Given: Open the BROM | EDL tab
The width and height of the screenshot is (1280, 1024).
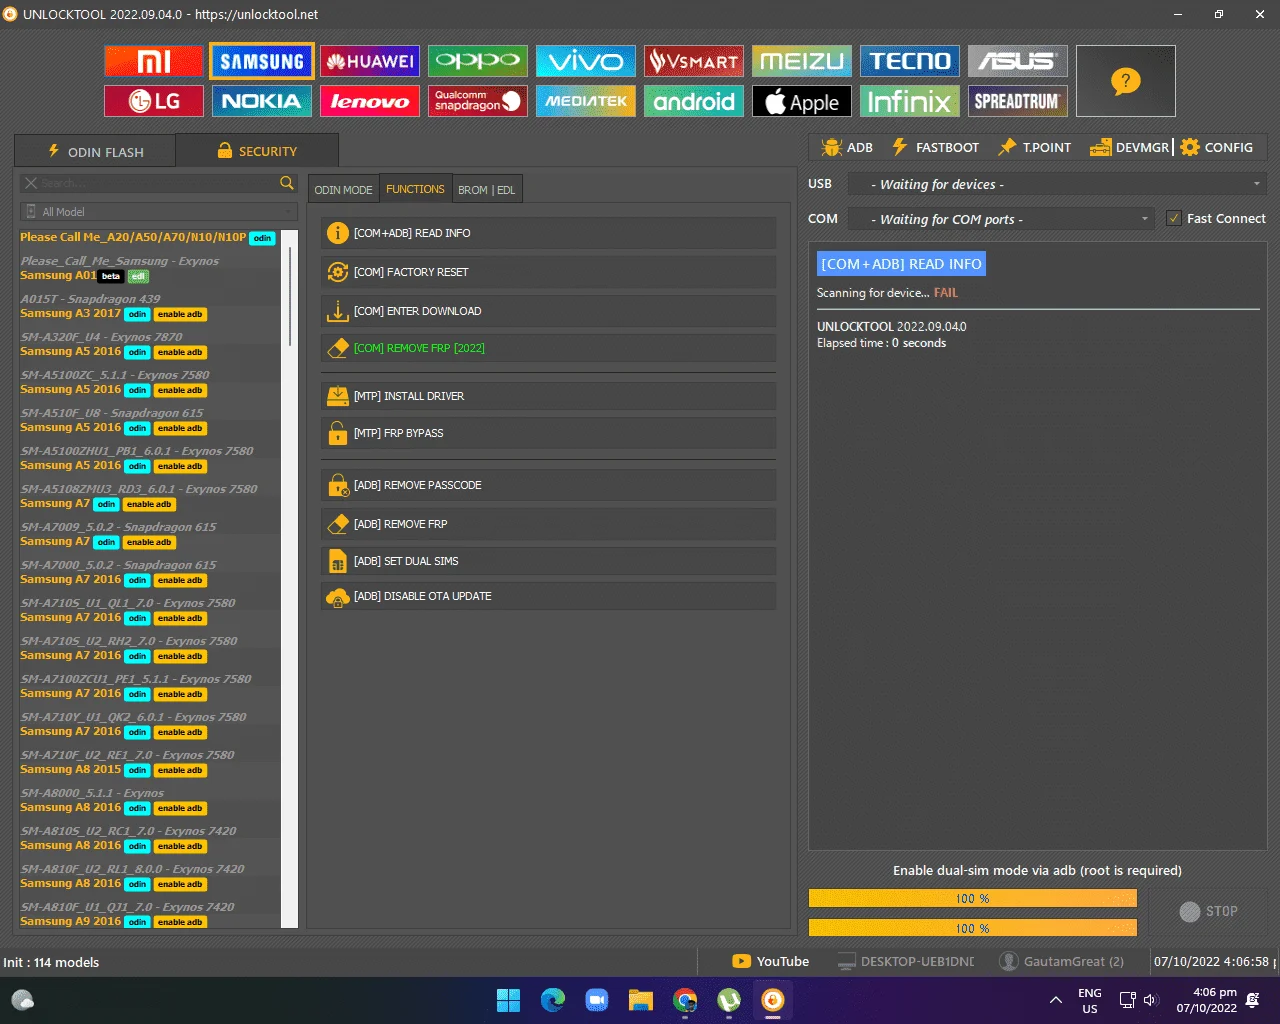Looking at the screenshot, I should tap(487, 189).
